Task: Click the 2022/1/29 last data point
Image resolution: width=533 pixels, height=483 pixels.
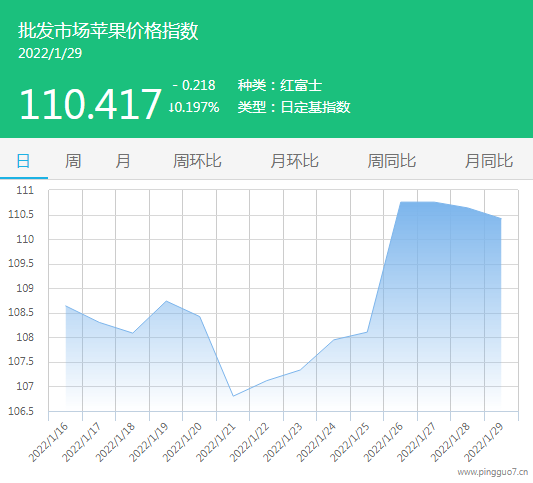Action: click(x=501, y=219)
